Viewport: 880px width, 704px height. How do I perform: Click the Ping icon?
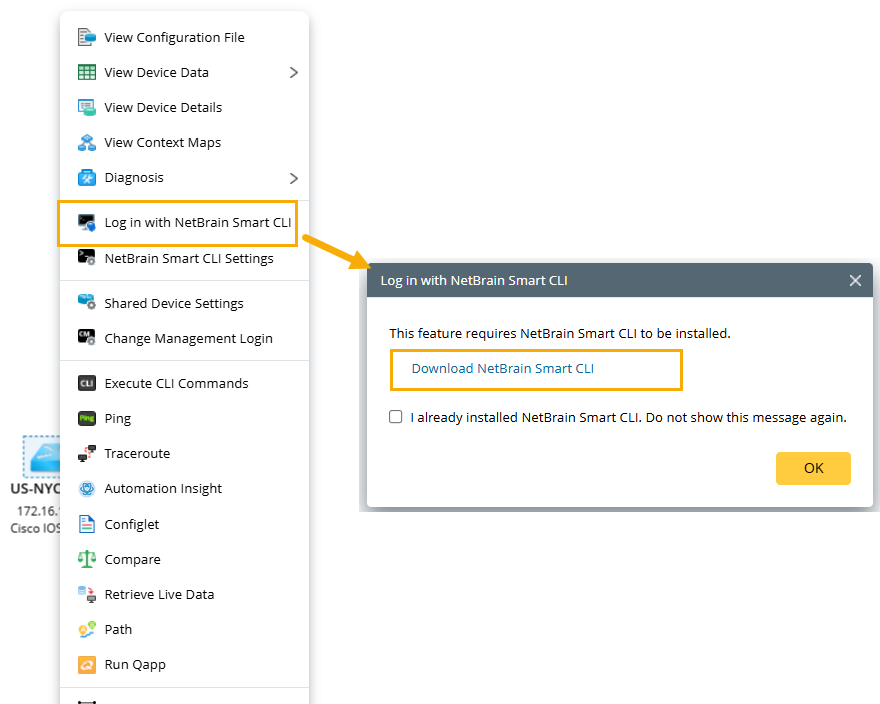click(87, 419)
